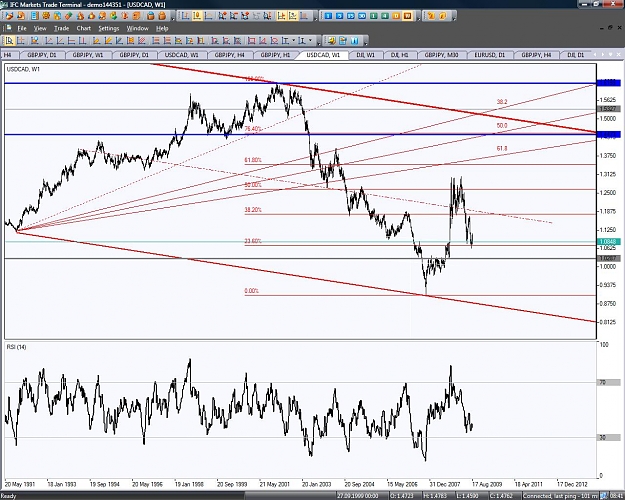Click the green downward arrow toolbar icon
Screen dimensions: 625x500
(114, 16)
